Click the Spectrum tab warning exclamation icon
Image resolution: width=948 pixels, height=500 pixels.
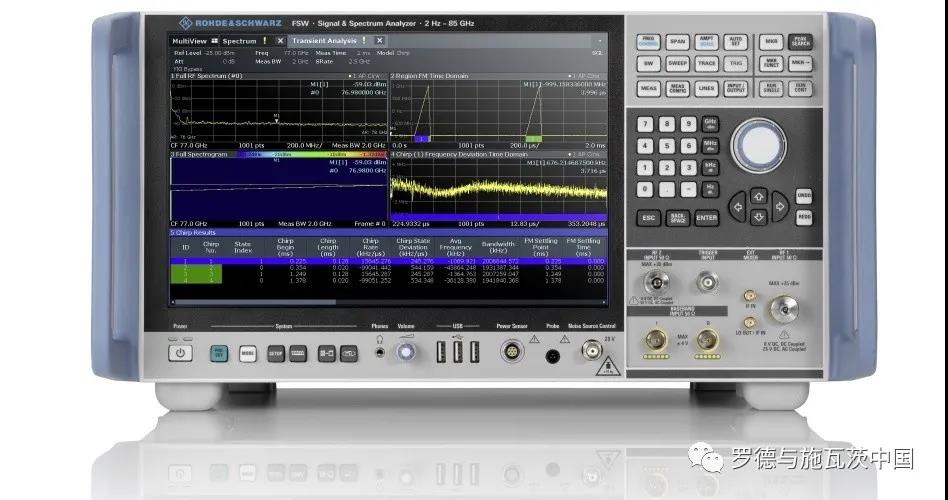coord(264,41)
